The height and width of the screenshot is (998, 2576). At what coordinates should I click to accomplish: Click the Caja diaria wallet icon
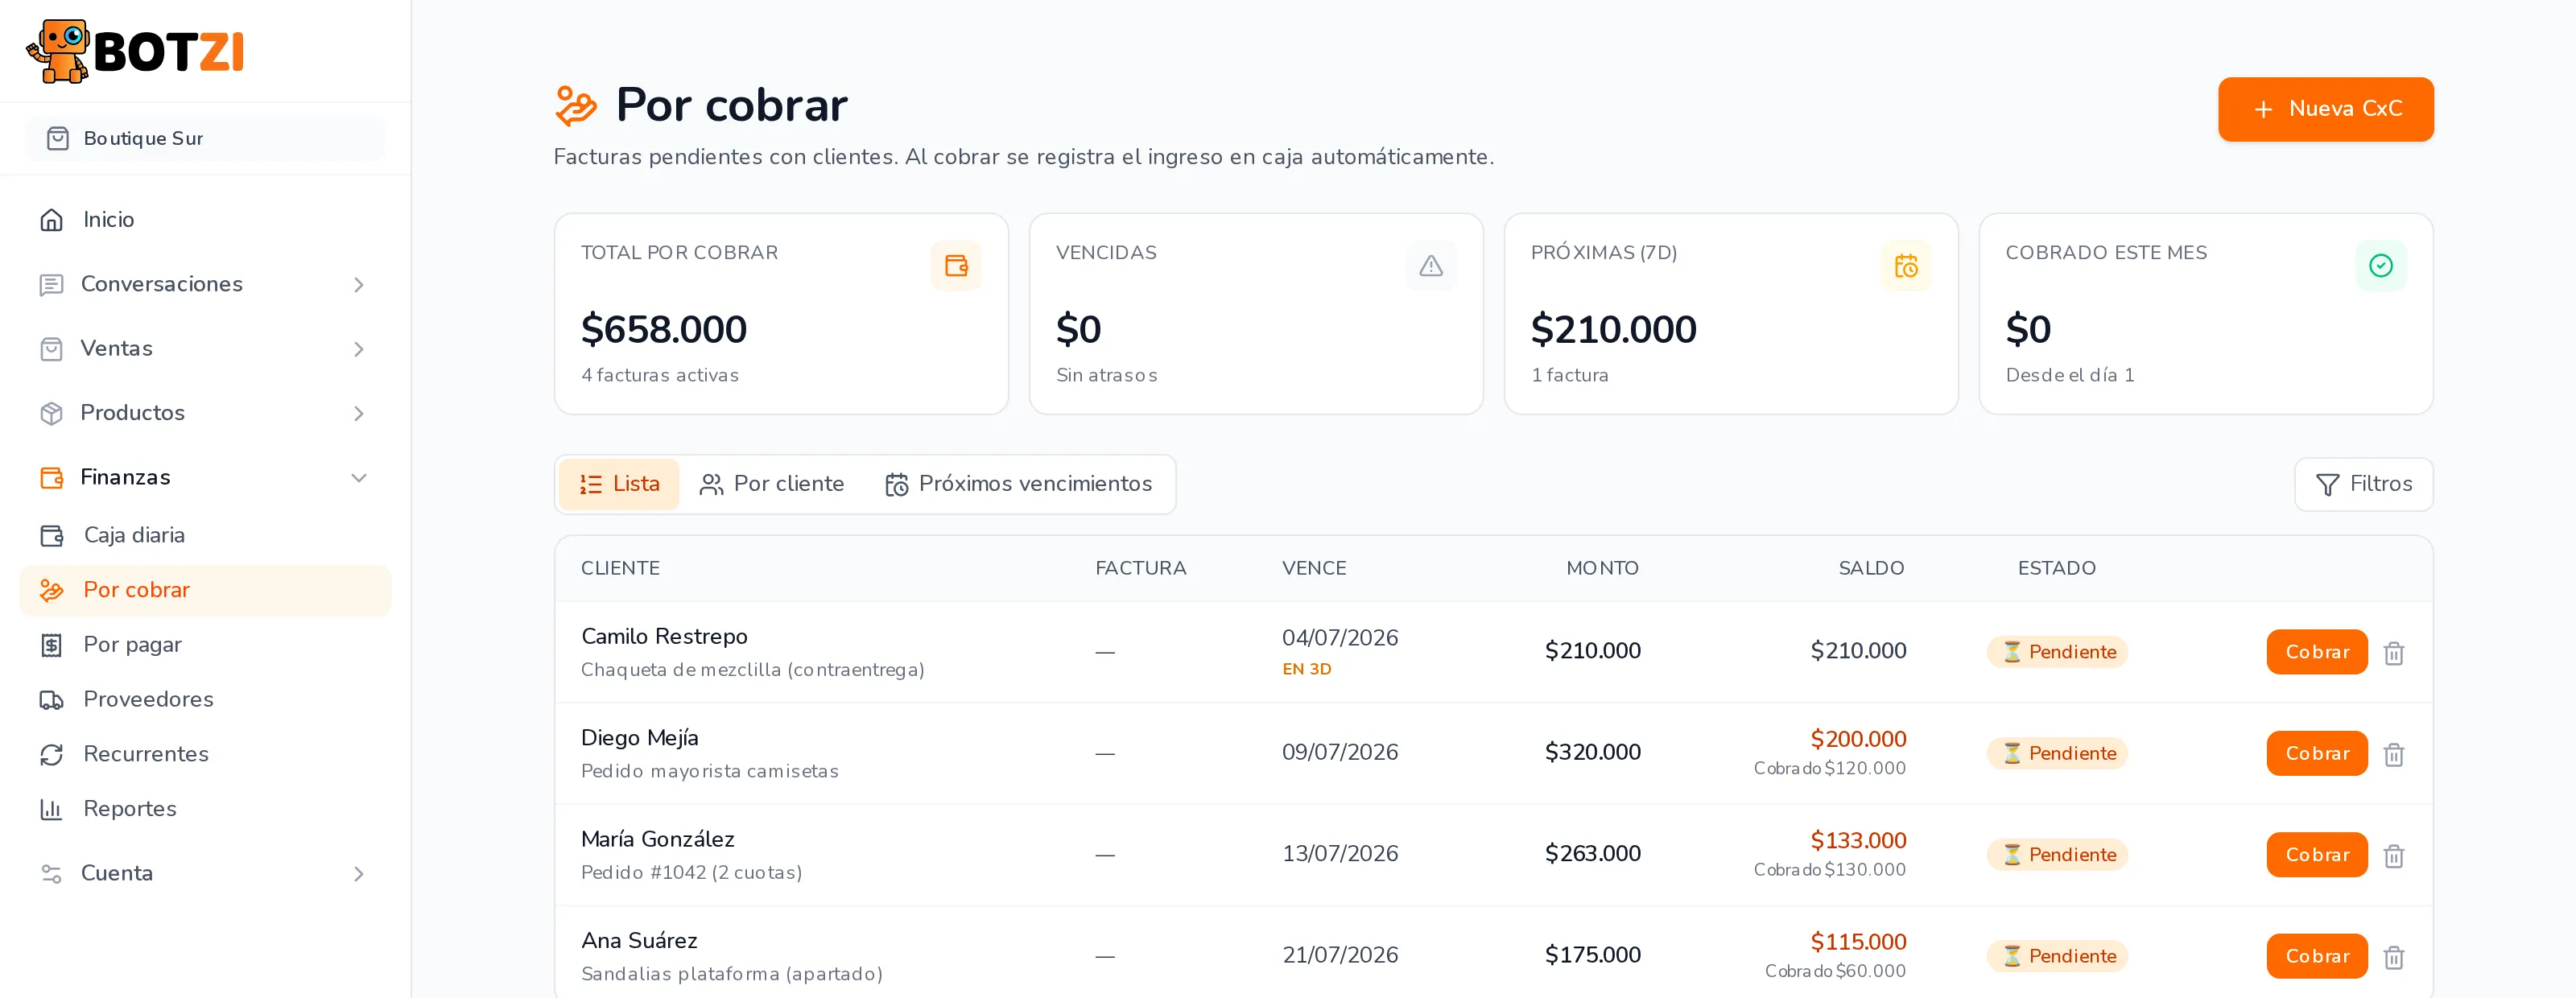[x=51, y=536]
